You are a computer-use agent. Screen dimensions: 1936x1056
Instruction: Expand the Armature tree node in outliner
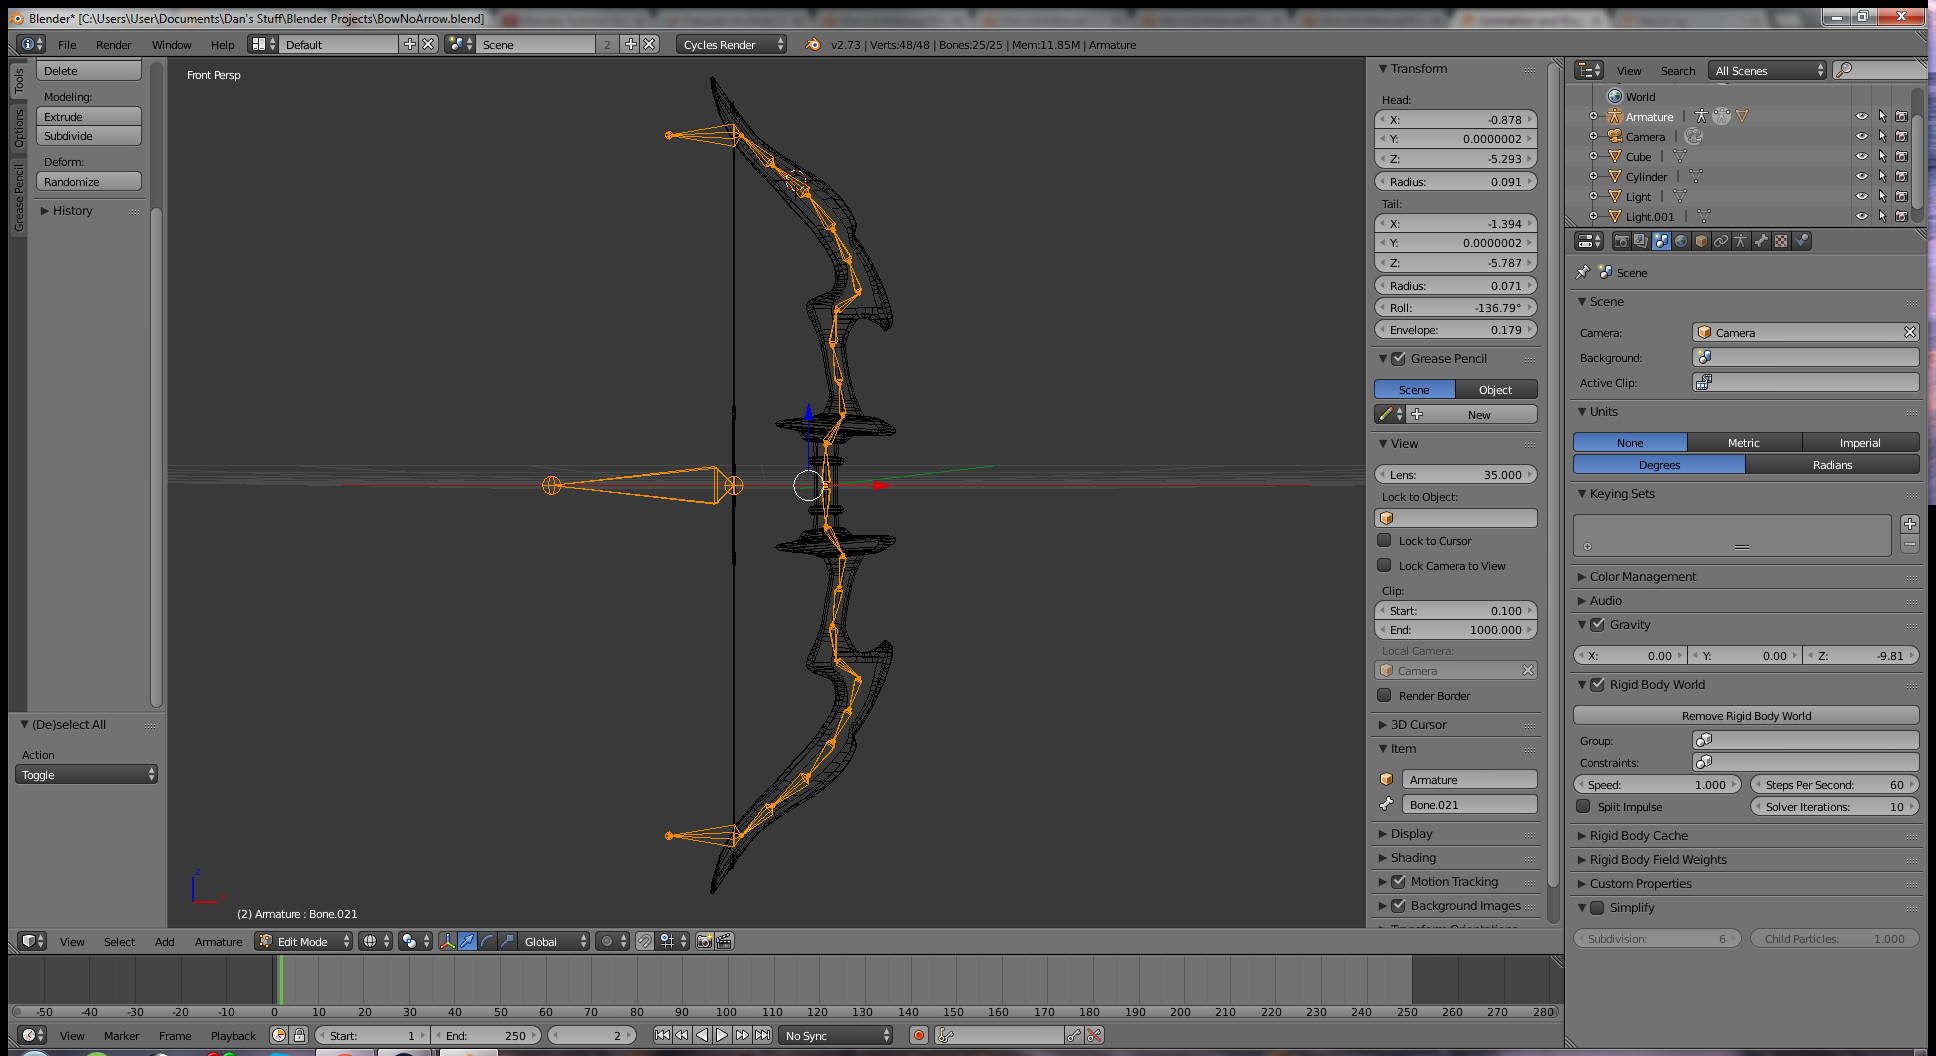click(x=1594, y=116)
